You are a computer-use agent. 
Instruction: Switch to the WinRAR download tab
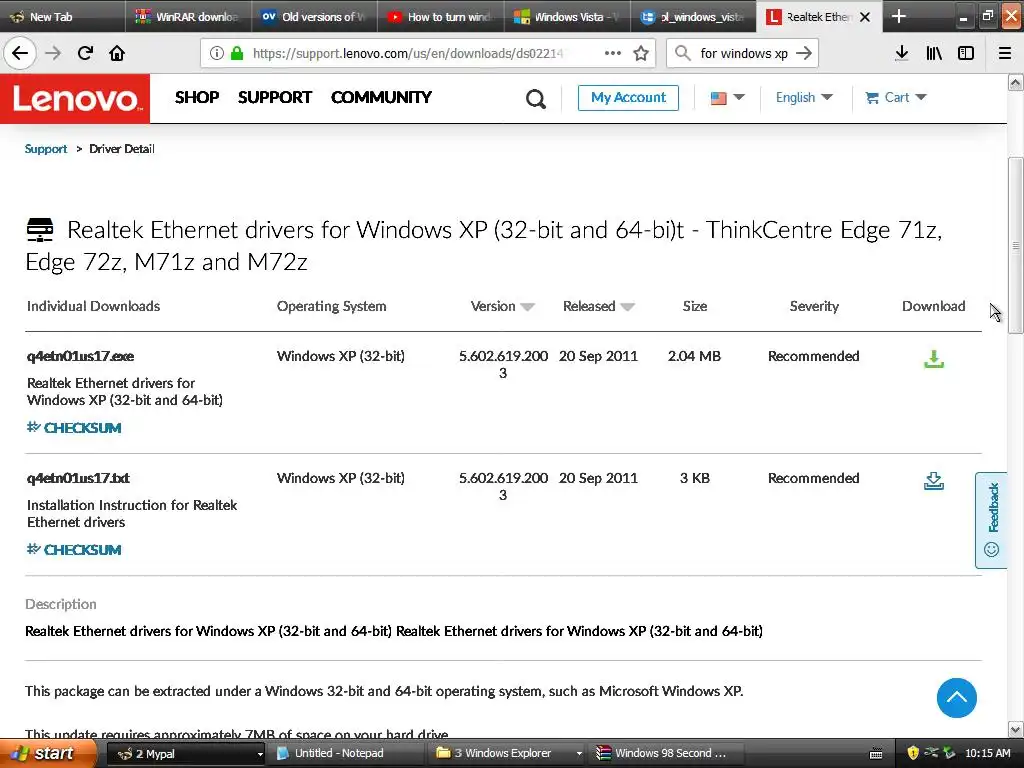click(188, 17)
